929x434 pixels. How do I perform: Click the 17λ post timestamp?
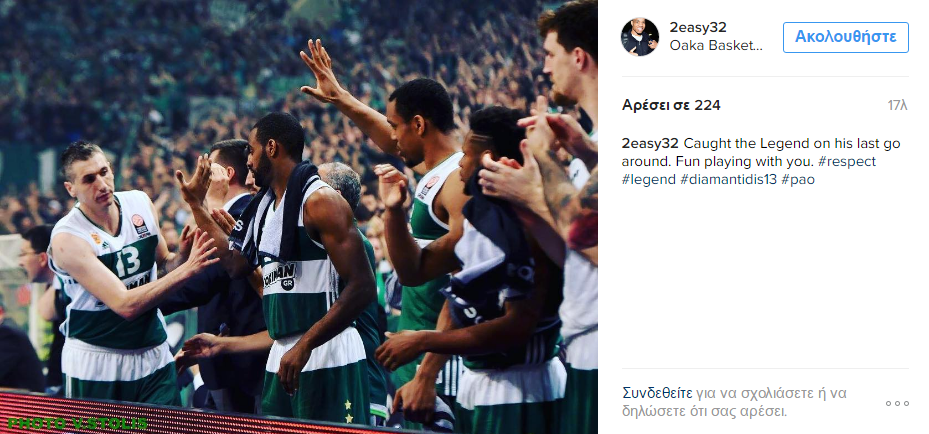[898, 105]
